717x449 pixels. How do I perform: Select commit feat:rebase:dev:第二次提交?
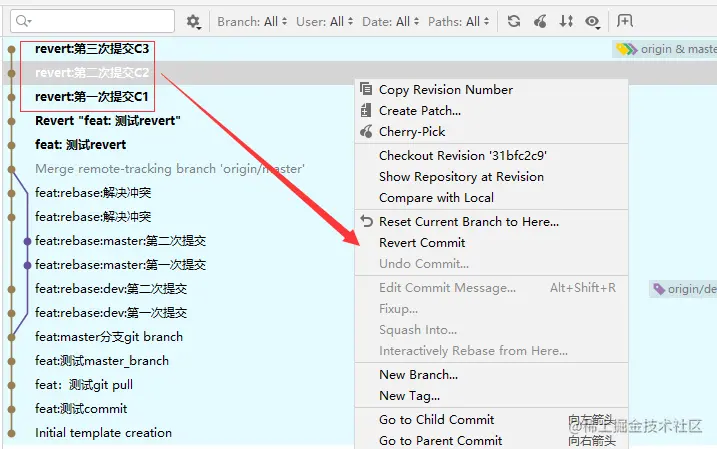point(111,289)
